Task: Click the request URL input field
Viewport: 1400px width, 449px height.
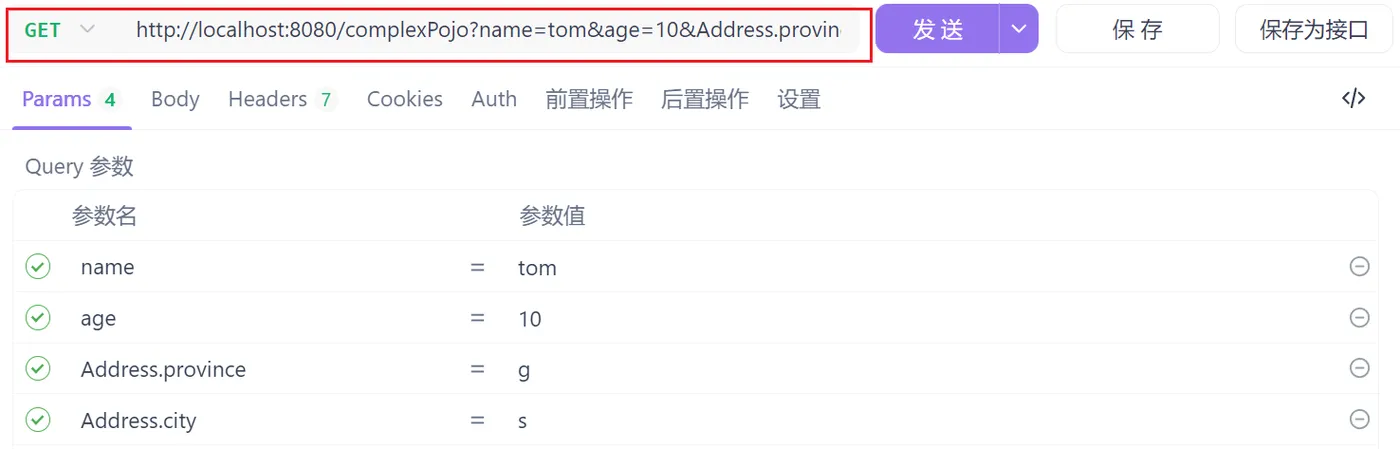Action: click(x=488, y=30)
